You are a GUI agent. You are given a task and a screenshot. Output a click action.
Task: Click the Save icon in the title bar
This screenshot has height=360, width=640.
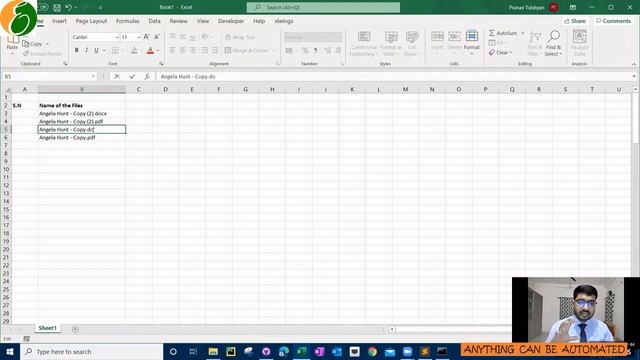(57, 7)
